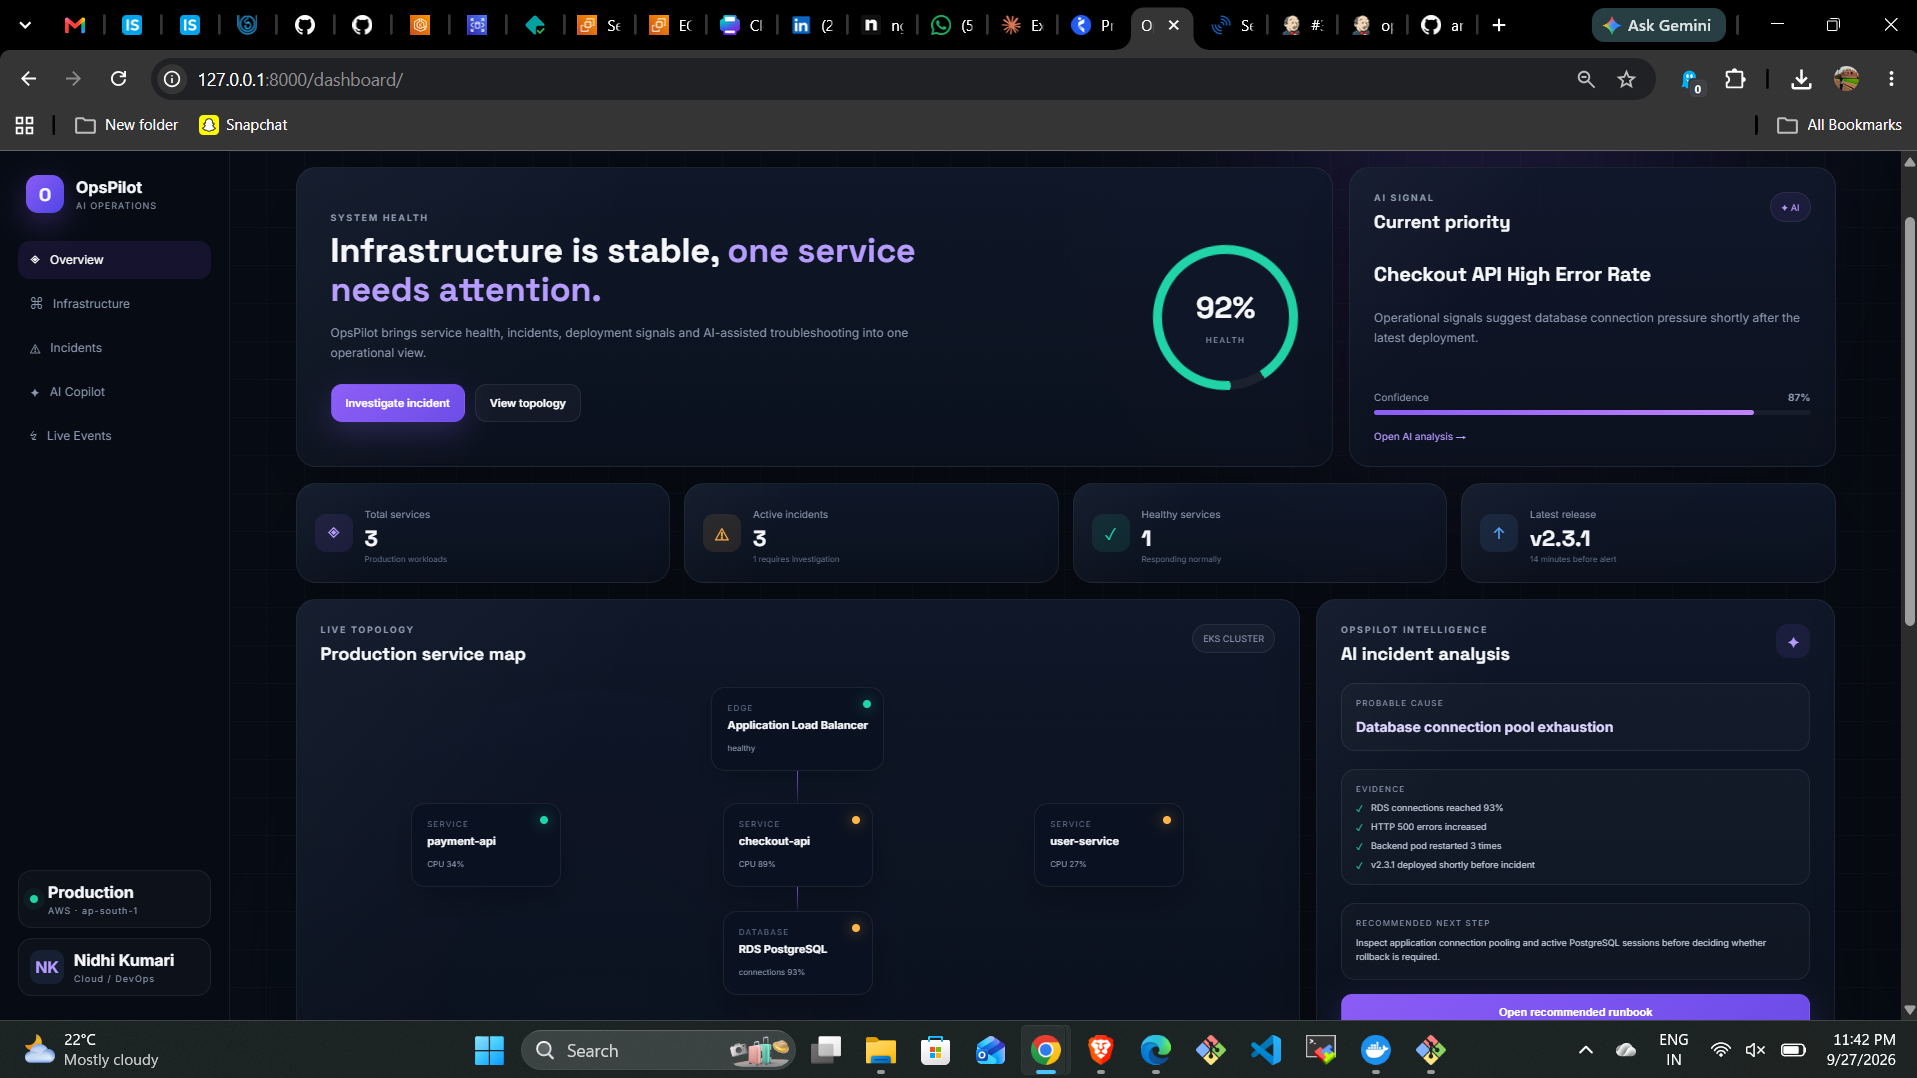The height and width of the screenshot is (1078, 1917).
Task: Click the sparkle icon in AI incident analysis
Action: point(1793,642)
